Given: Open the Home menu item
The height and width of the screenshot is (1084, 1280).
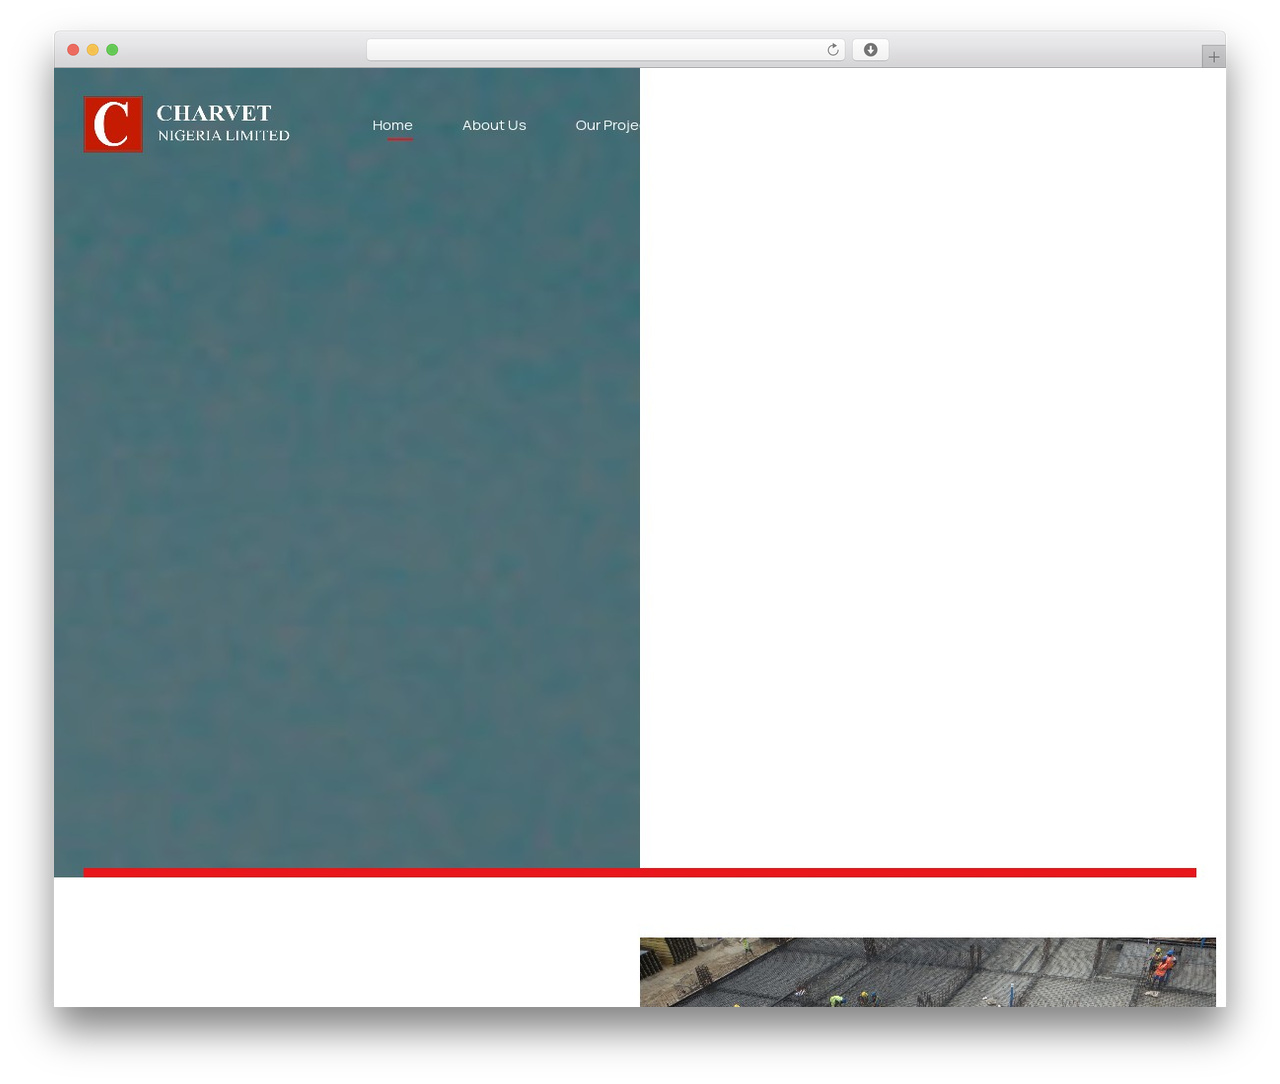Looking at the screenshot, I should (392, 125).
